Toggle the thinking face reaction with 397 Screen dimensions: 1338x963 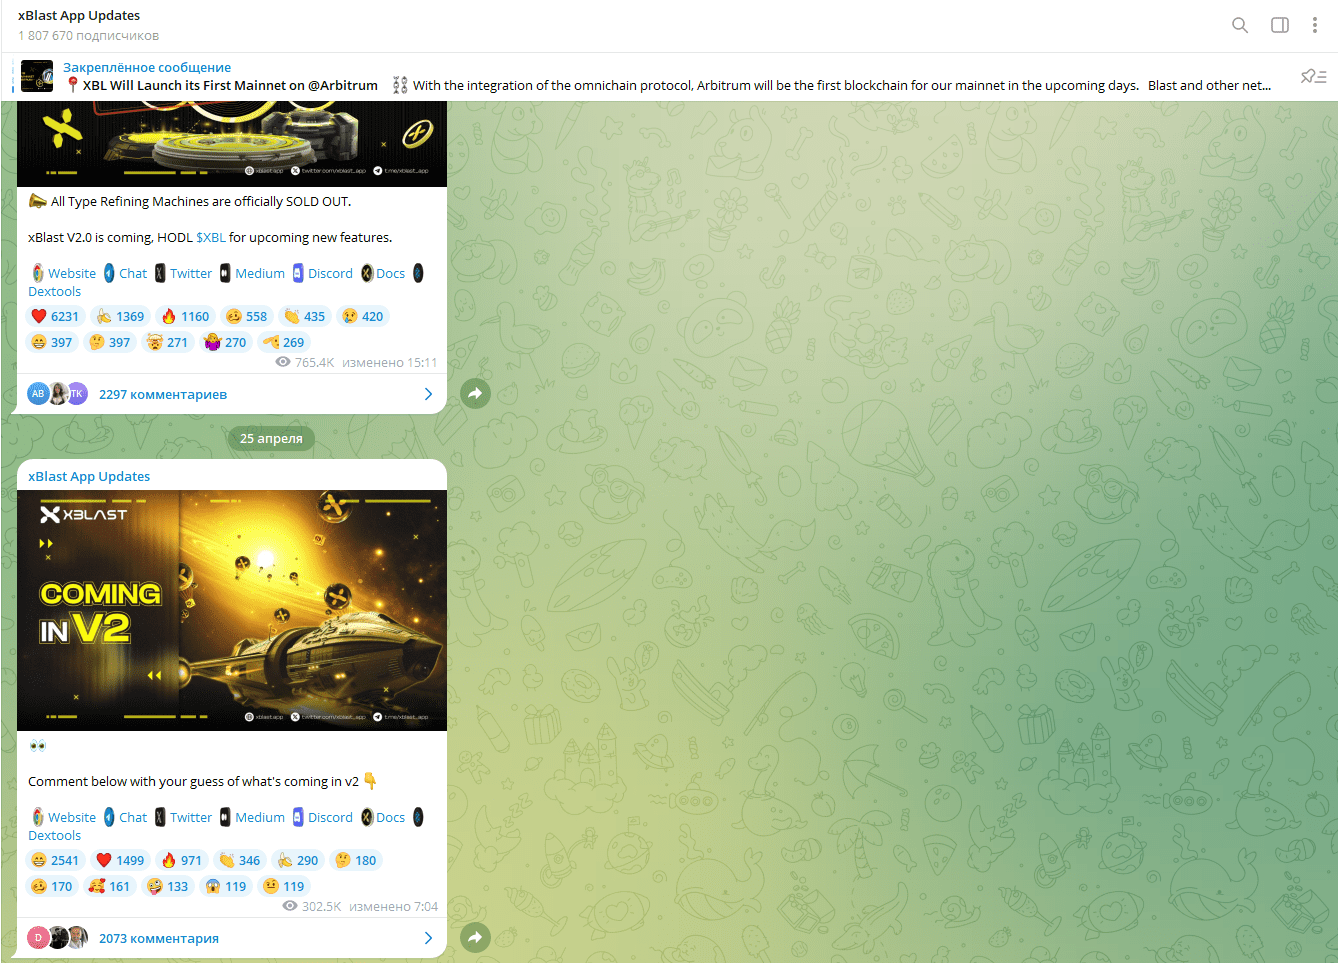click(110, 342)
